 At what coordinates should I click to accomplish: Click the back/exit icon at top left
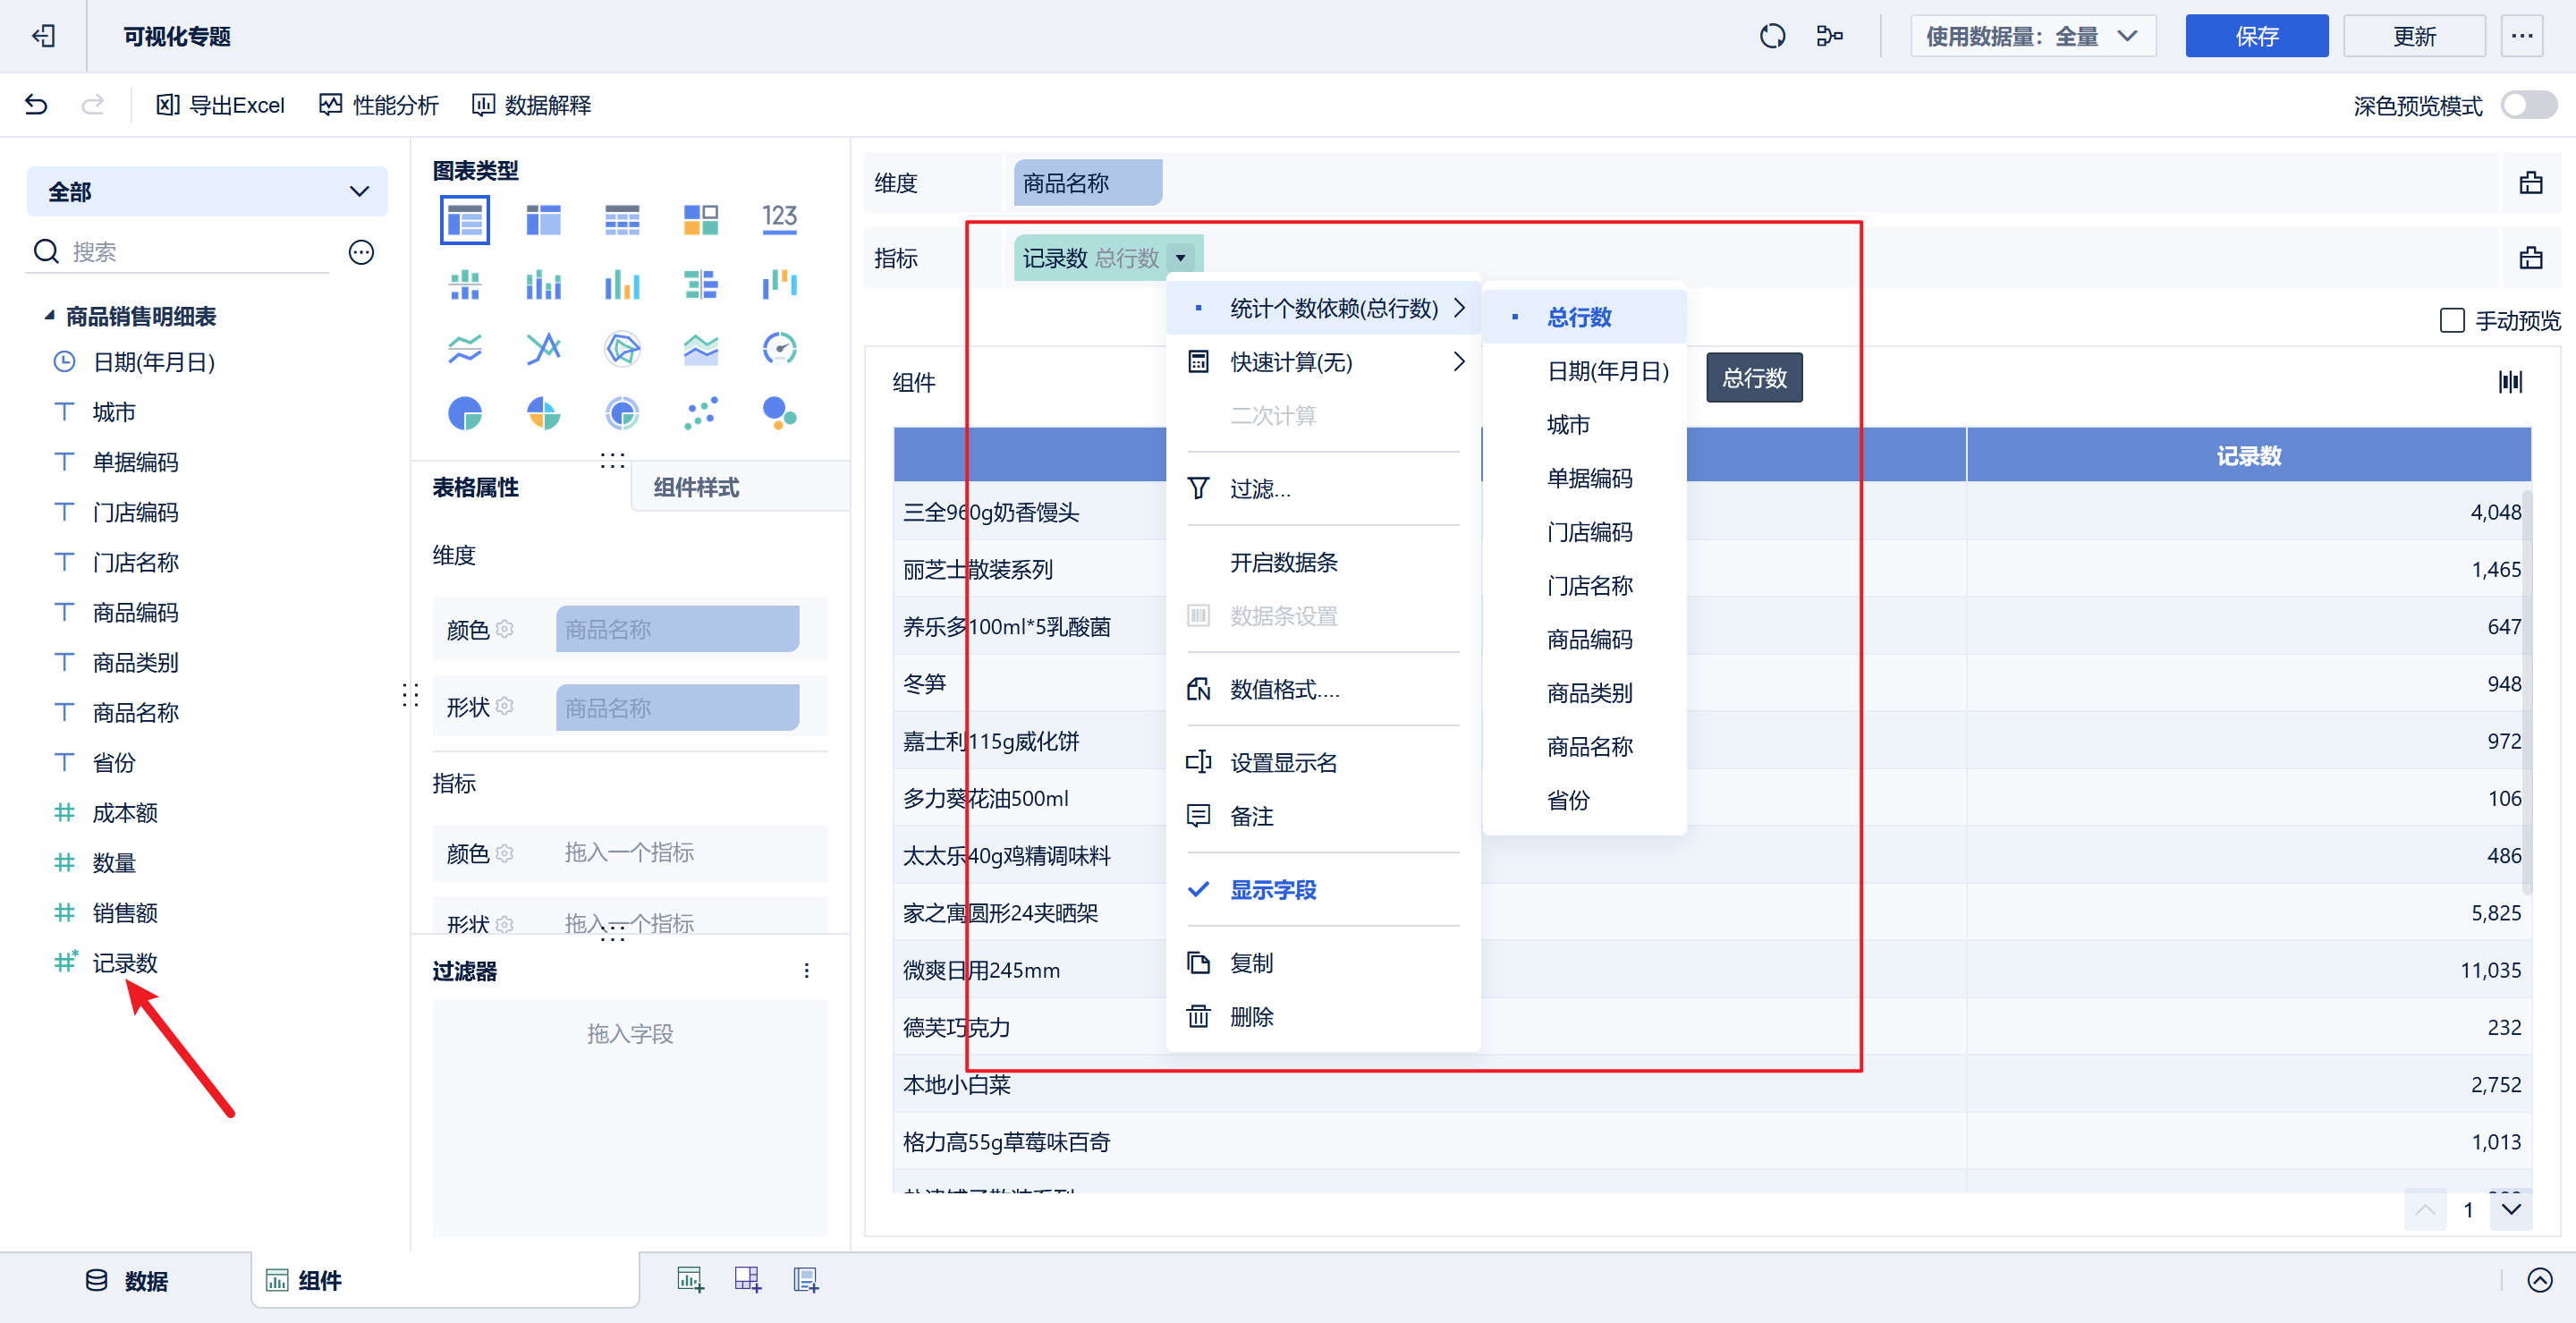tap(43, 36)
